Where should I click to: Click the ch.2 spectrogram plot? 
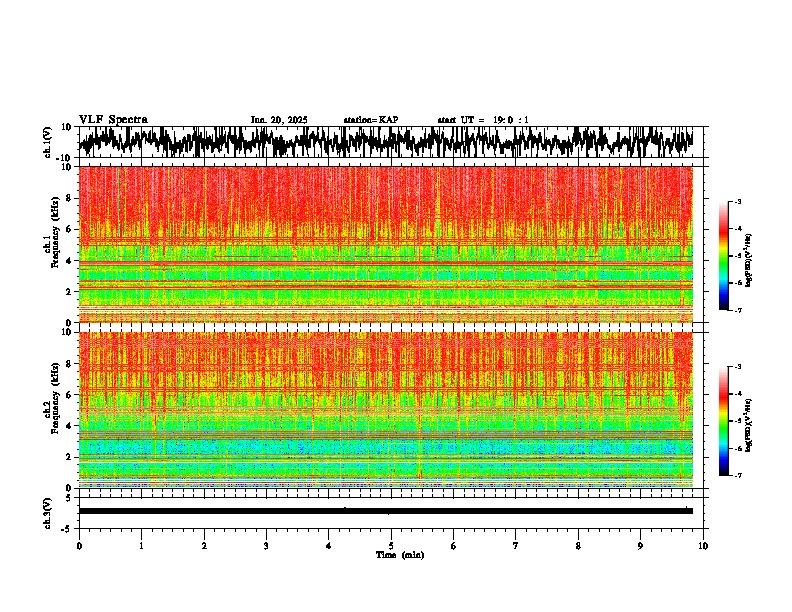click(386, 410)
